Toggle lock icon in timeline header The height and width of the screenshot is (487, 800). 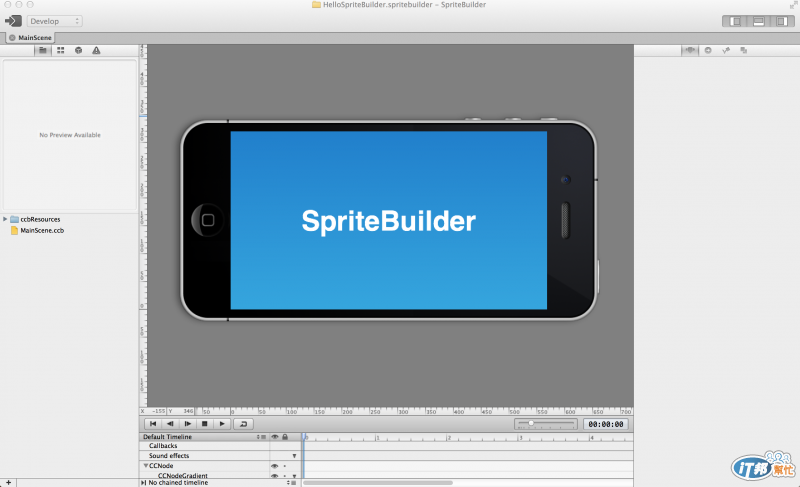[x=285, y=437]
